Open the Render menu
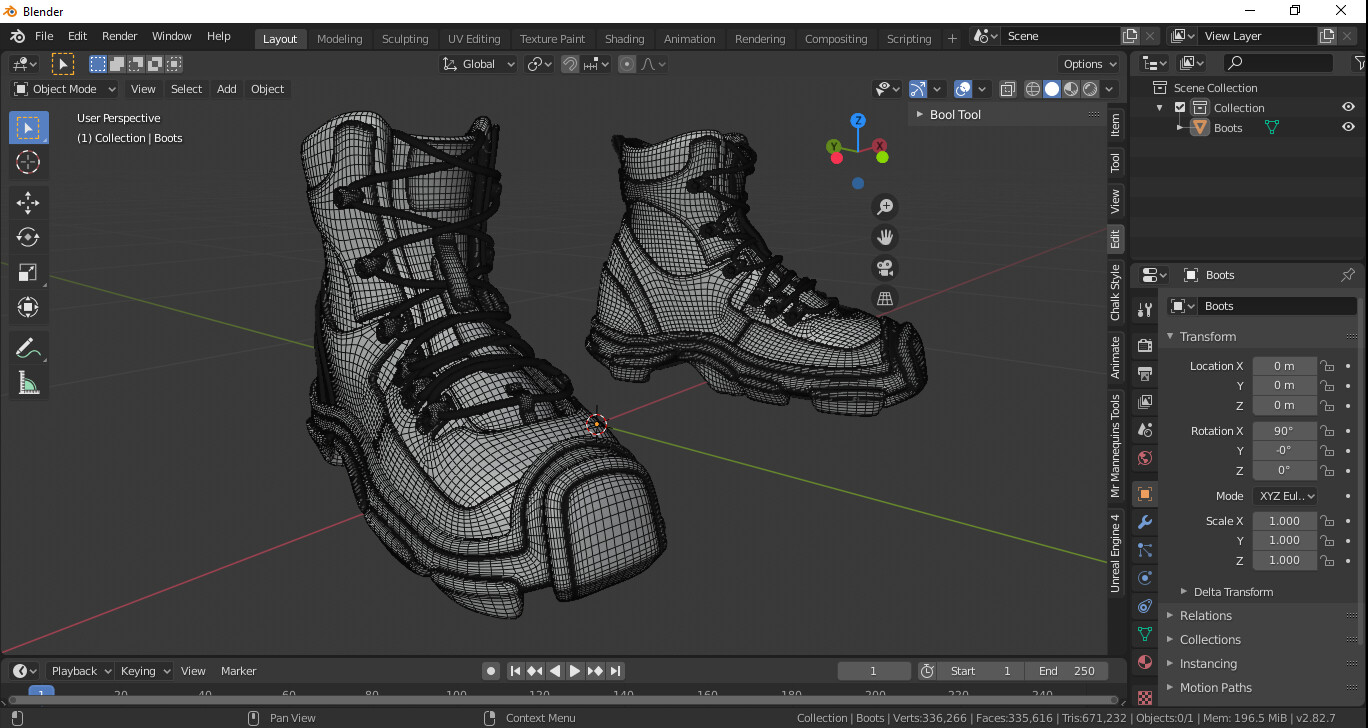1368x728 pixels. click(119, 35)
